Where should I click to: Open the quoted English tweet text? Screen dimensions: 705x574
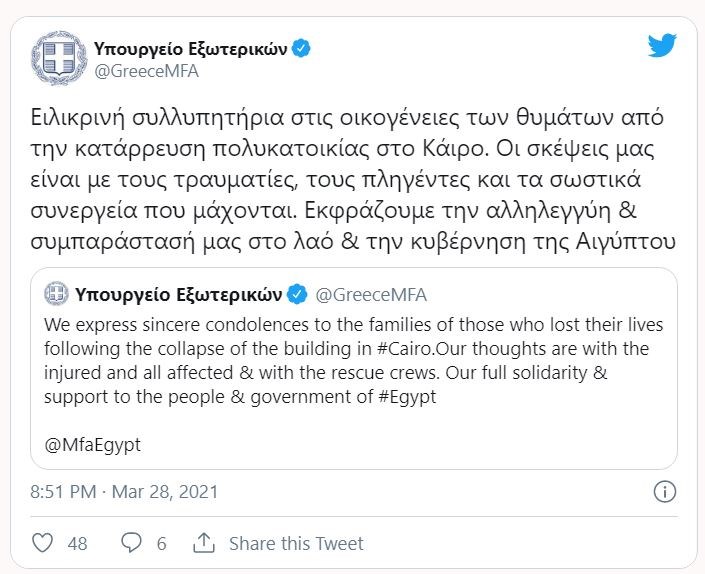pyautogui.click(x=342, y=360)
